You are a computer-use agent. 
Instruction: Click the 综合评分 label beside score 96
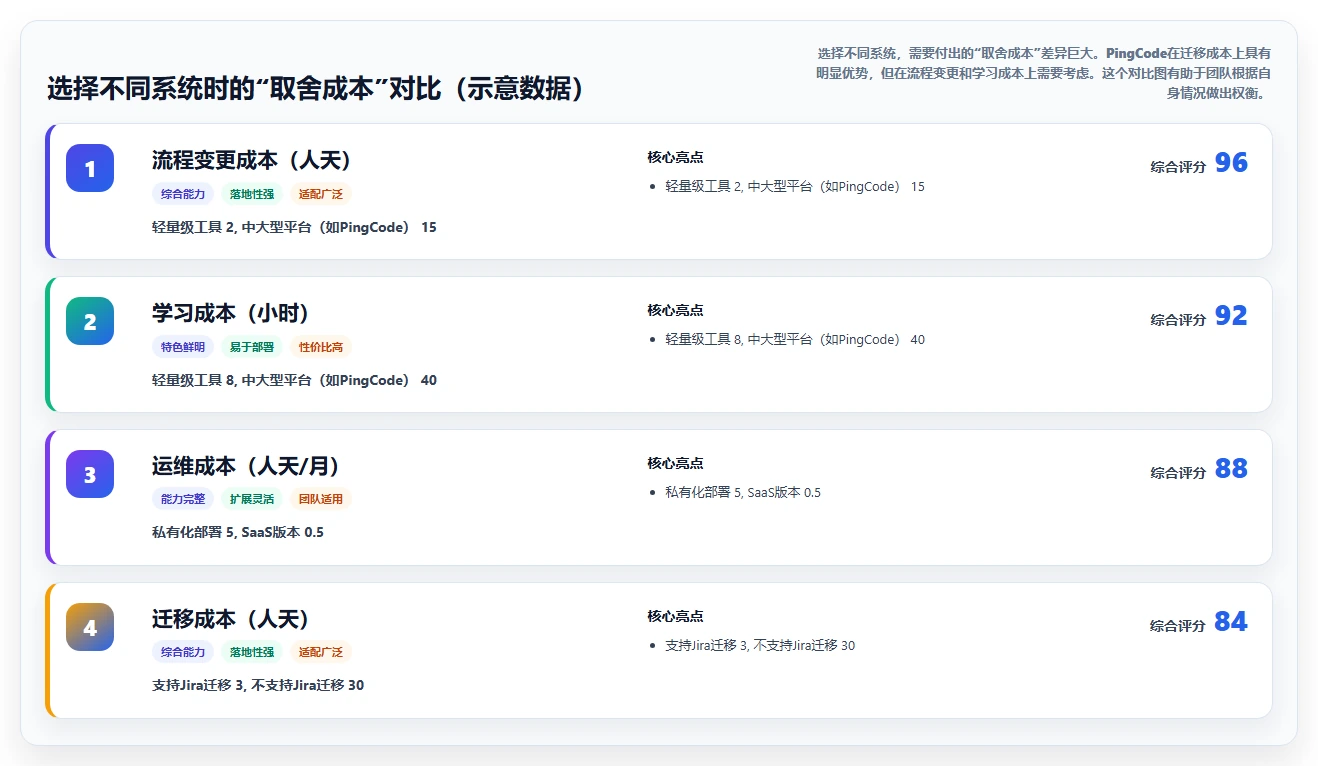coord(1178,167)
